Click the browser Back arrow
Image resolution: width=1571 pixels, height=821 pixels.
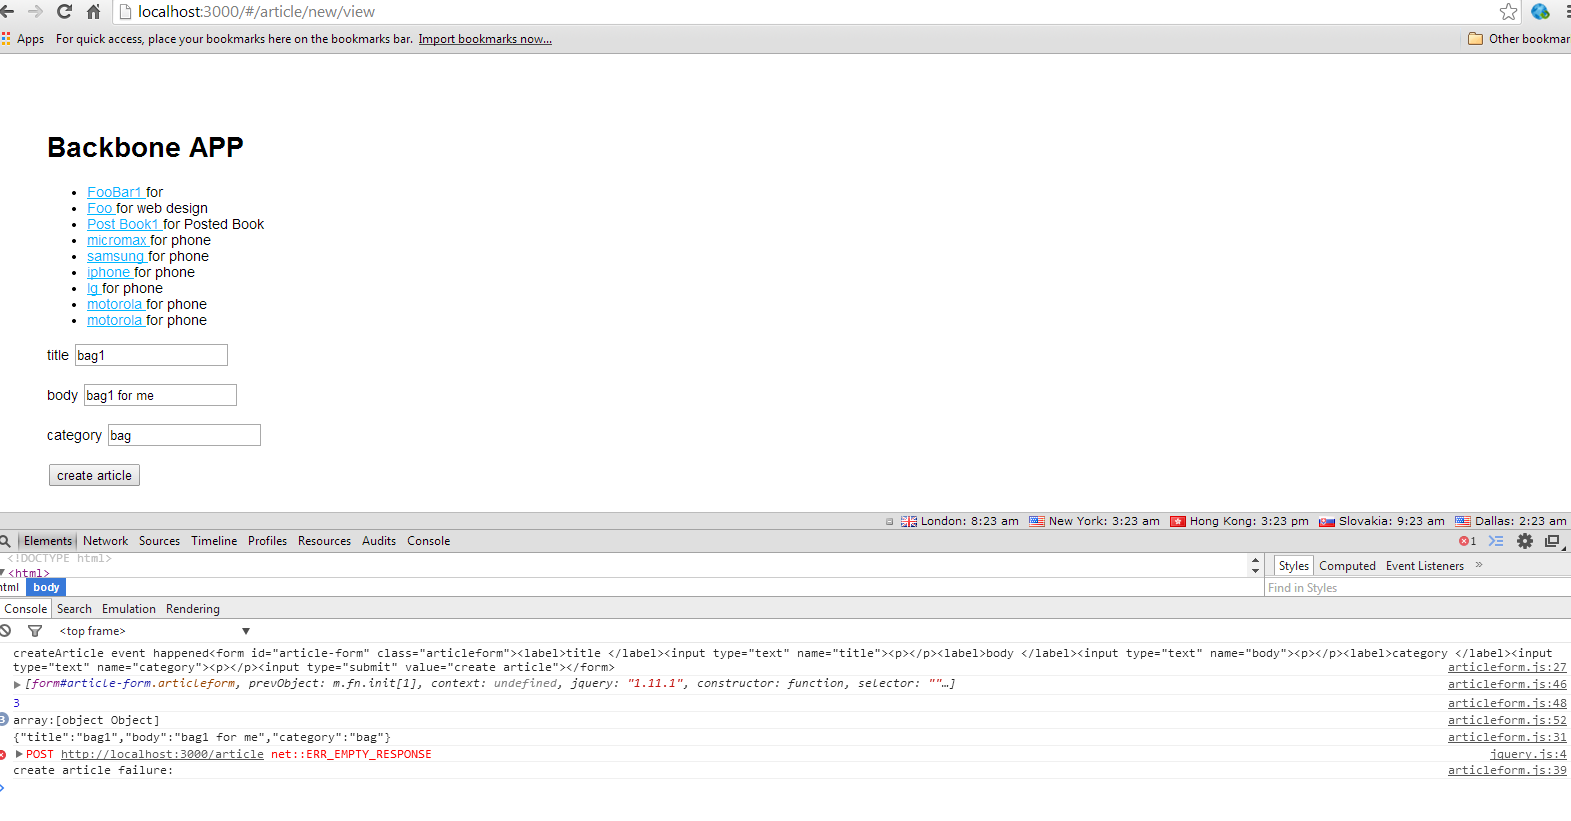(x=7, y=11)
